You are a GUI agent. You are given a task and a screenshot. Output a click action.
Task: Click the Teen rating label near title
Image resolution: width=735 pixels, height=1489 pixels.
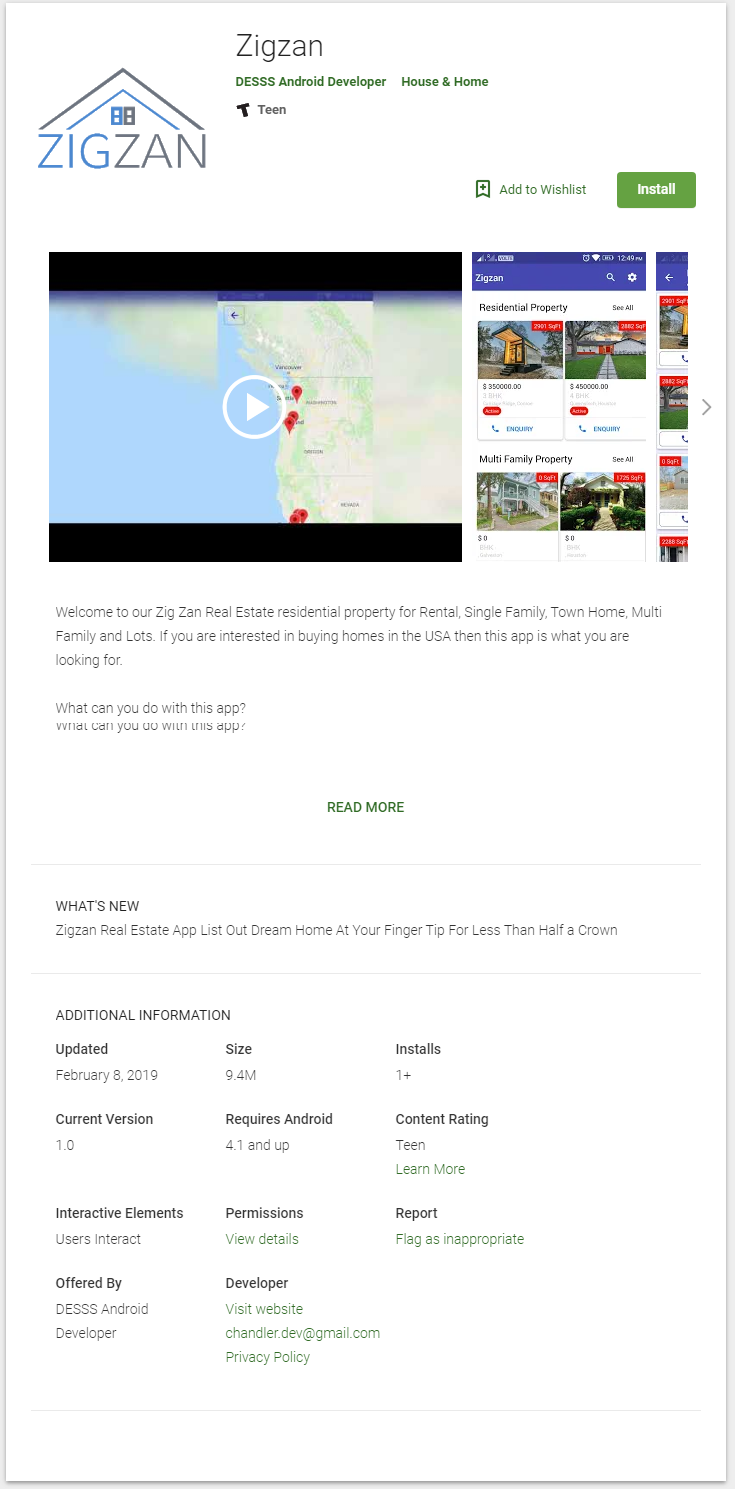272,110
